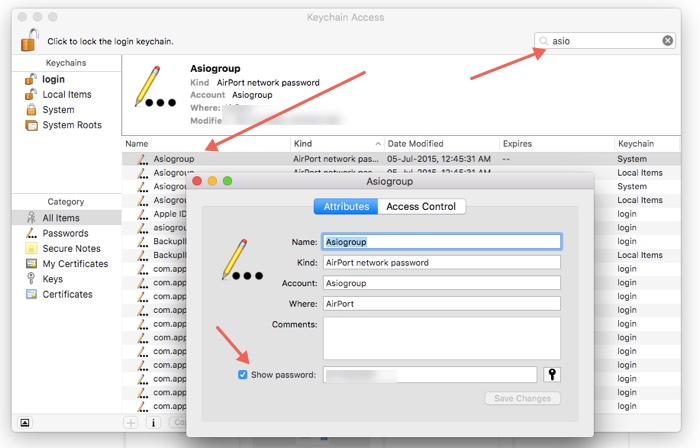
Task: Sort by Keychain column header
Action: click(647, 144)
